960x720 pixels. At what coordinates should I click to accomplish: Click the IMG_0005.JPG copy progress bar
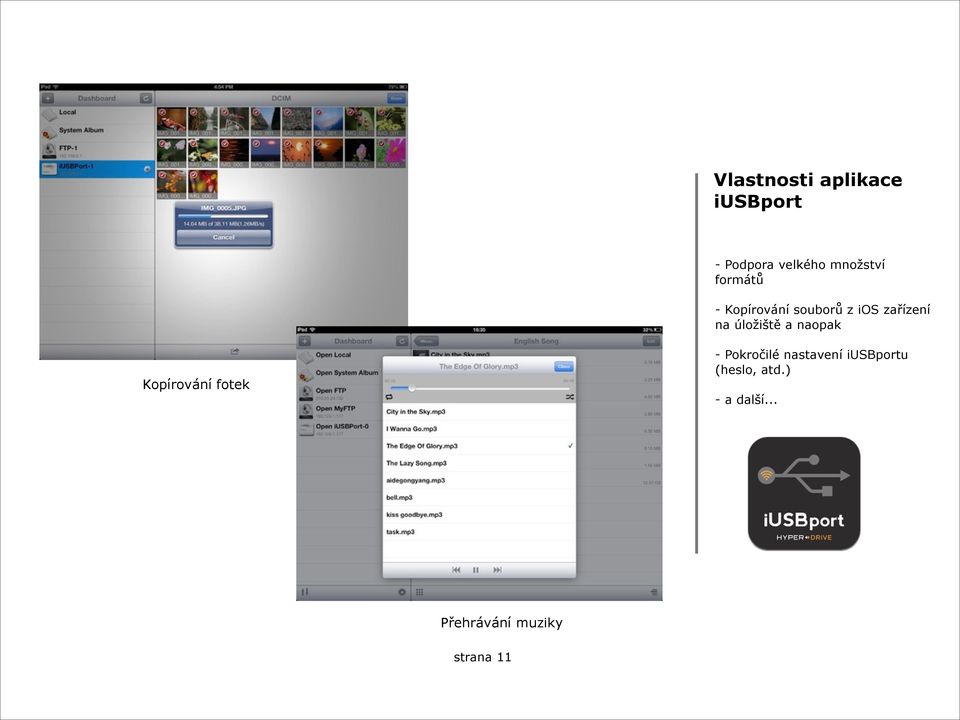click(223, 216)
